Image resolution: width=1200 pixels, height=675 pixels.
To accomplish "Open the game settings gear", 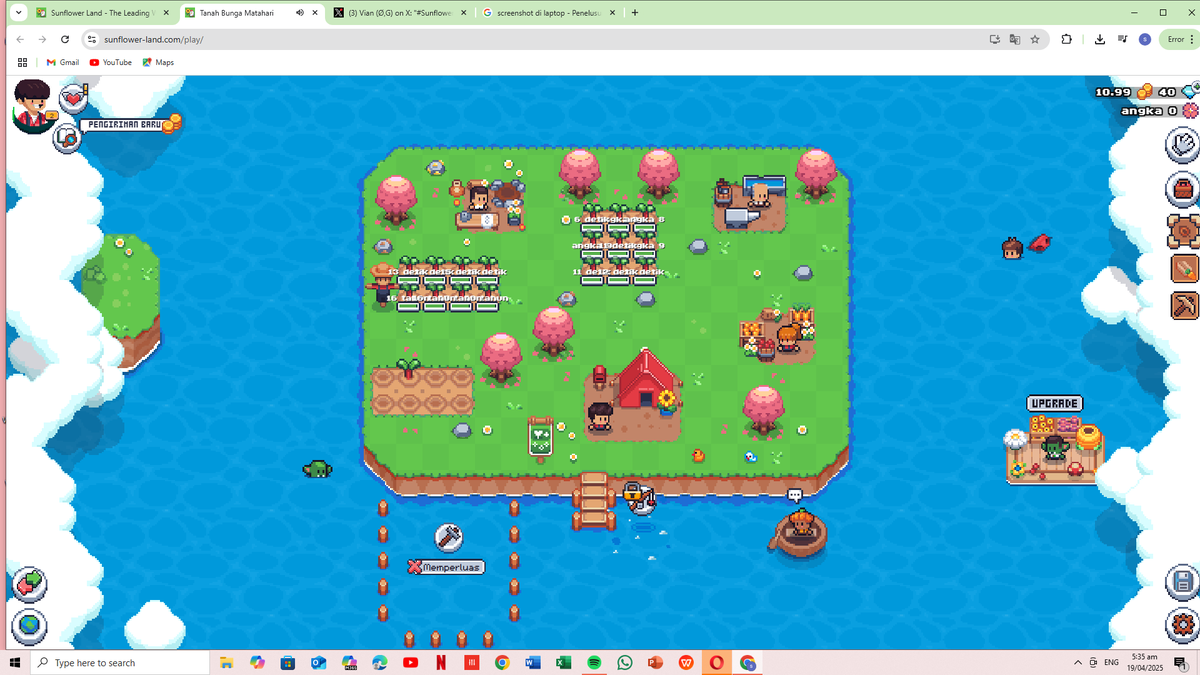I will [1182, 625].
